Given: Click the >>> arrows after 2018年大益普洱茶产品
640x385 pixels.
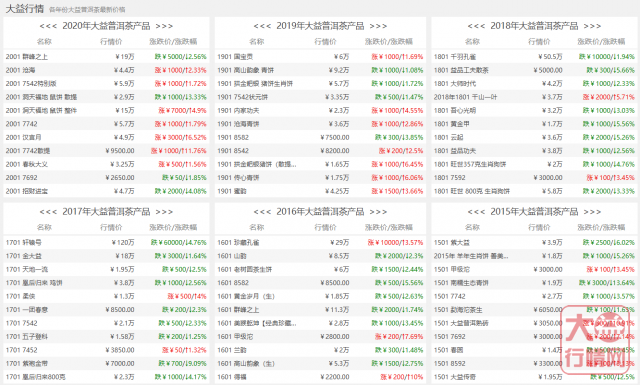Looking at the screenshot, I should (x=592, y=26).
